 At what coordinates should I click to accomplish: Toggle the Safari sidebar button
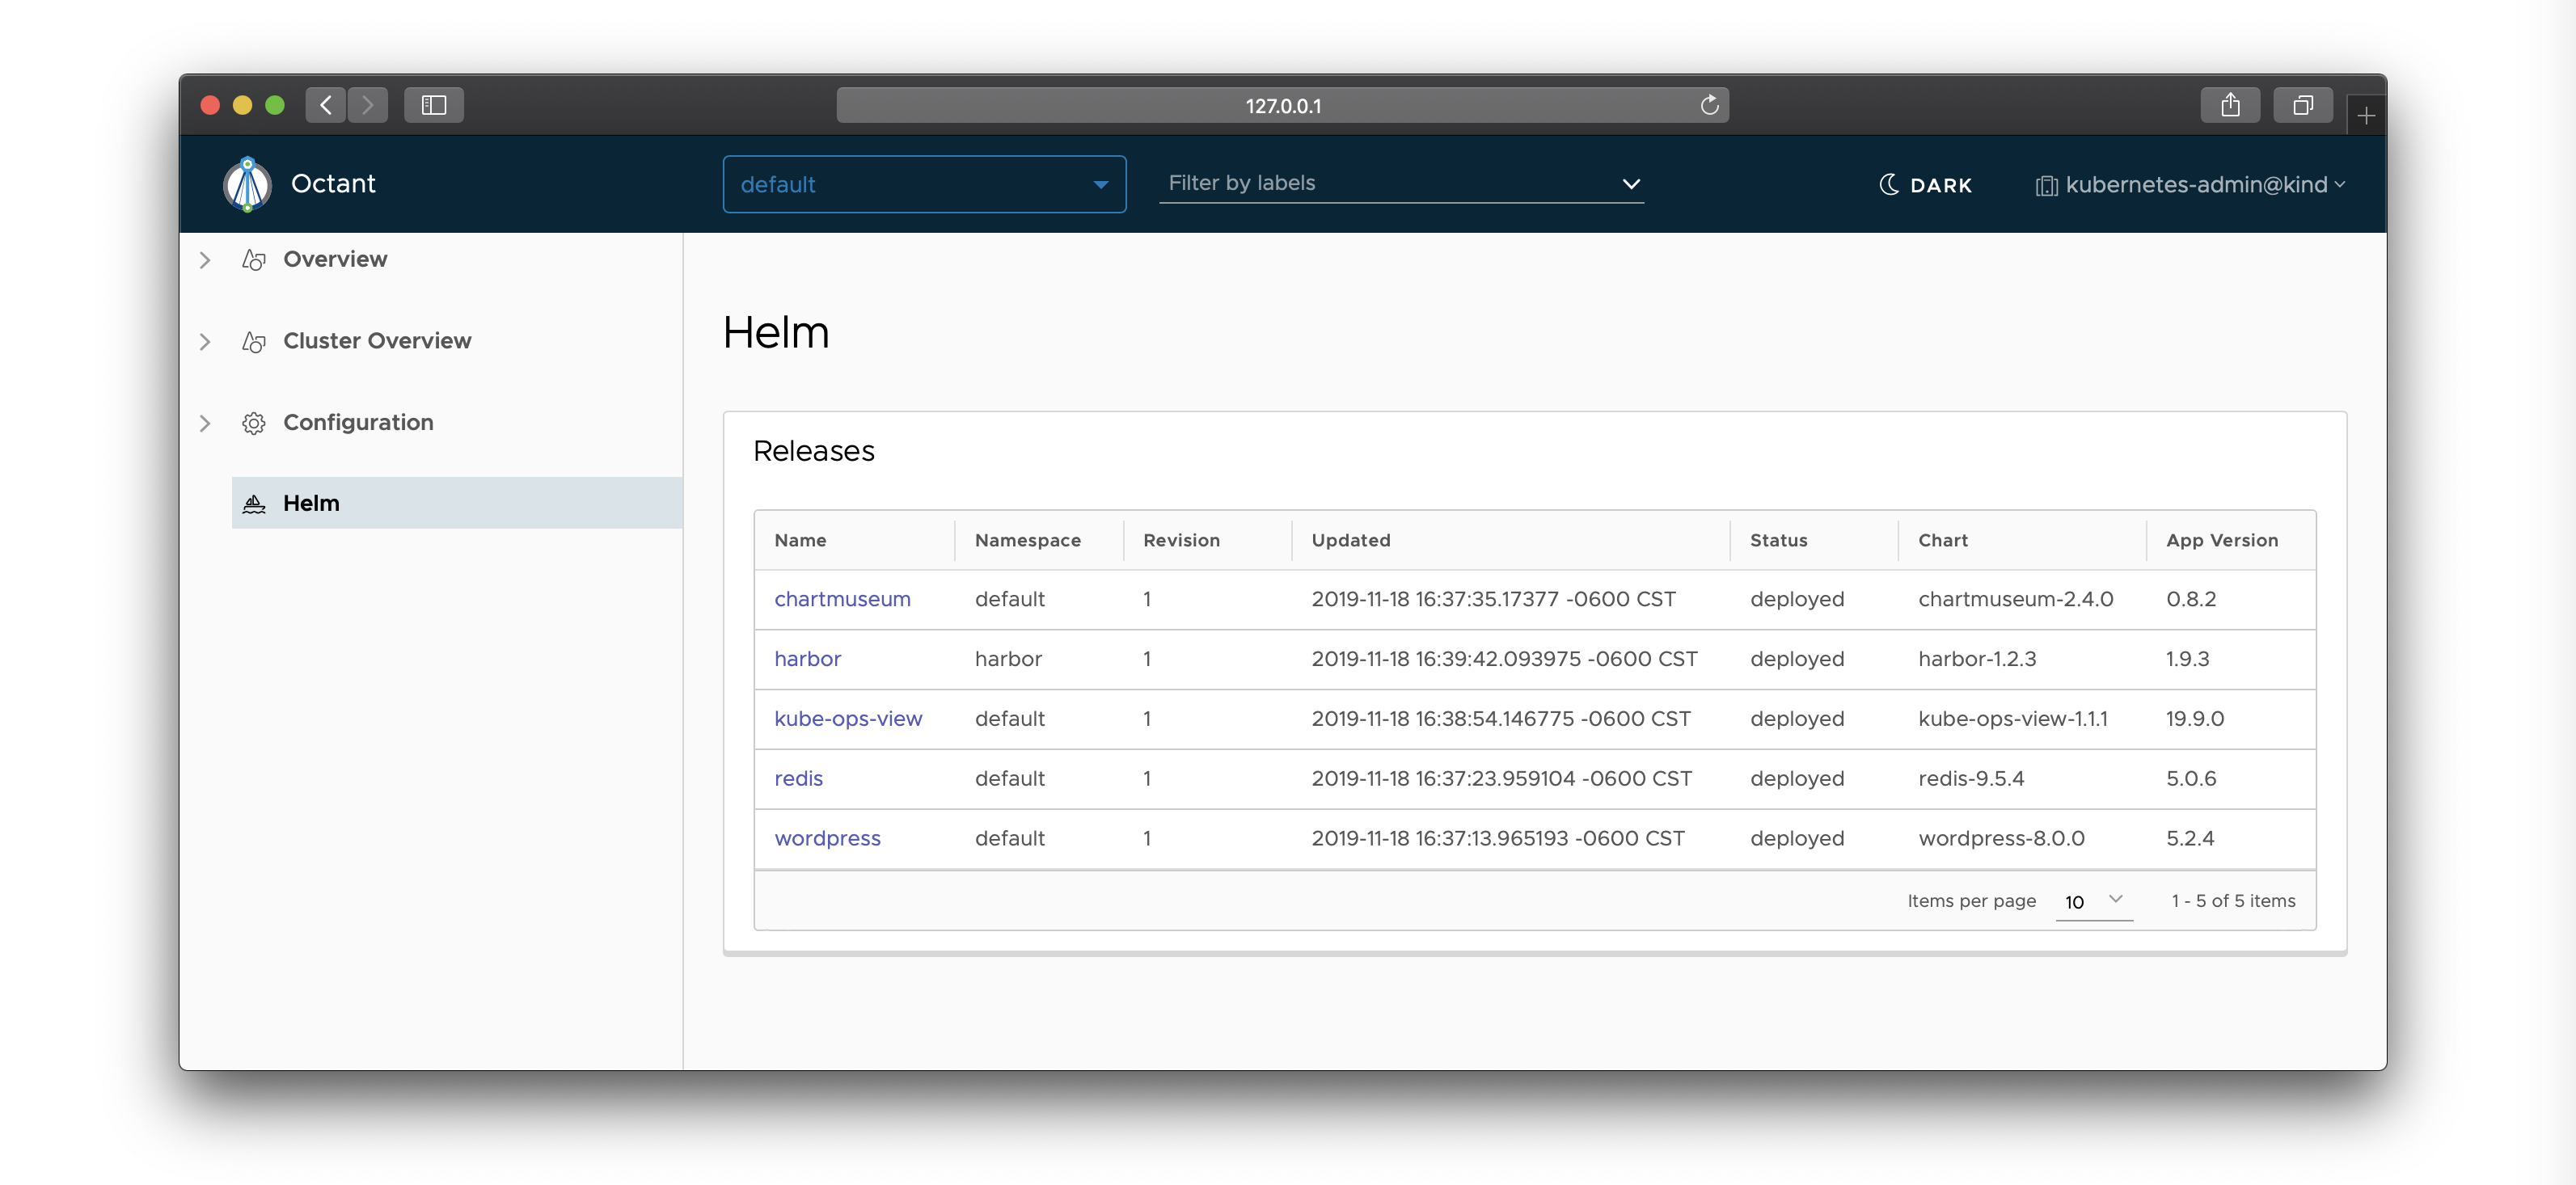pyautogui.click(x=434, y=105)
